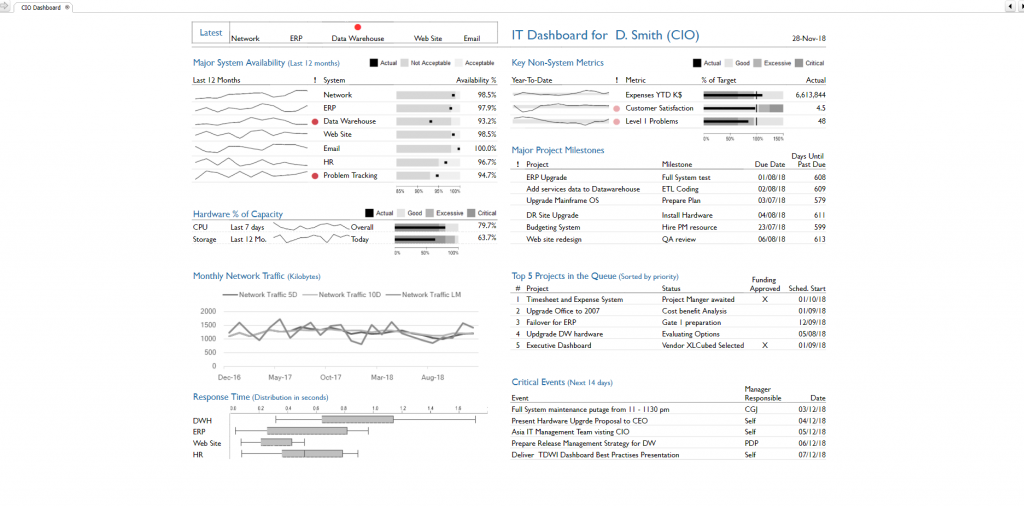Click the pink alert dot beside Level 1 Problems

[x=617, y=121]
